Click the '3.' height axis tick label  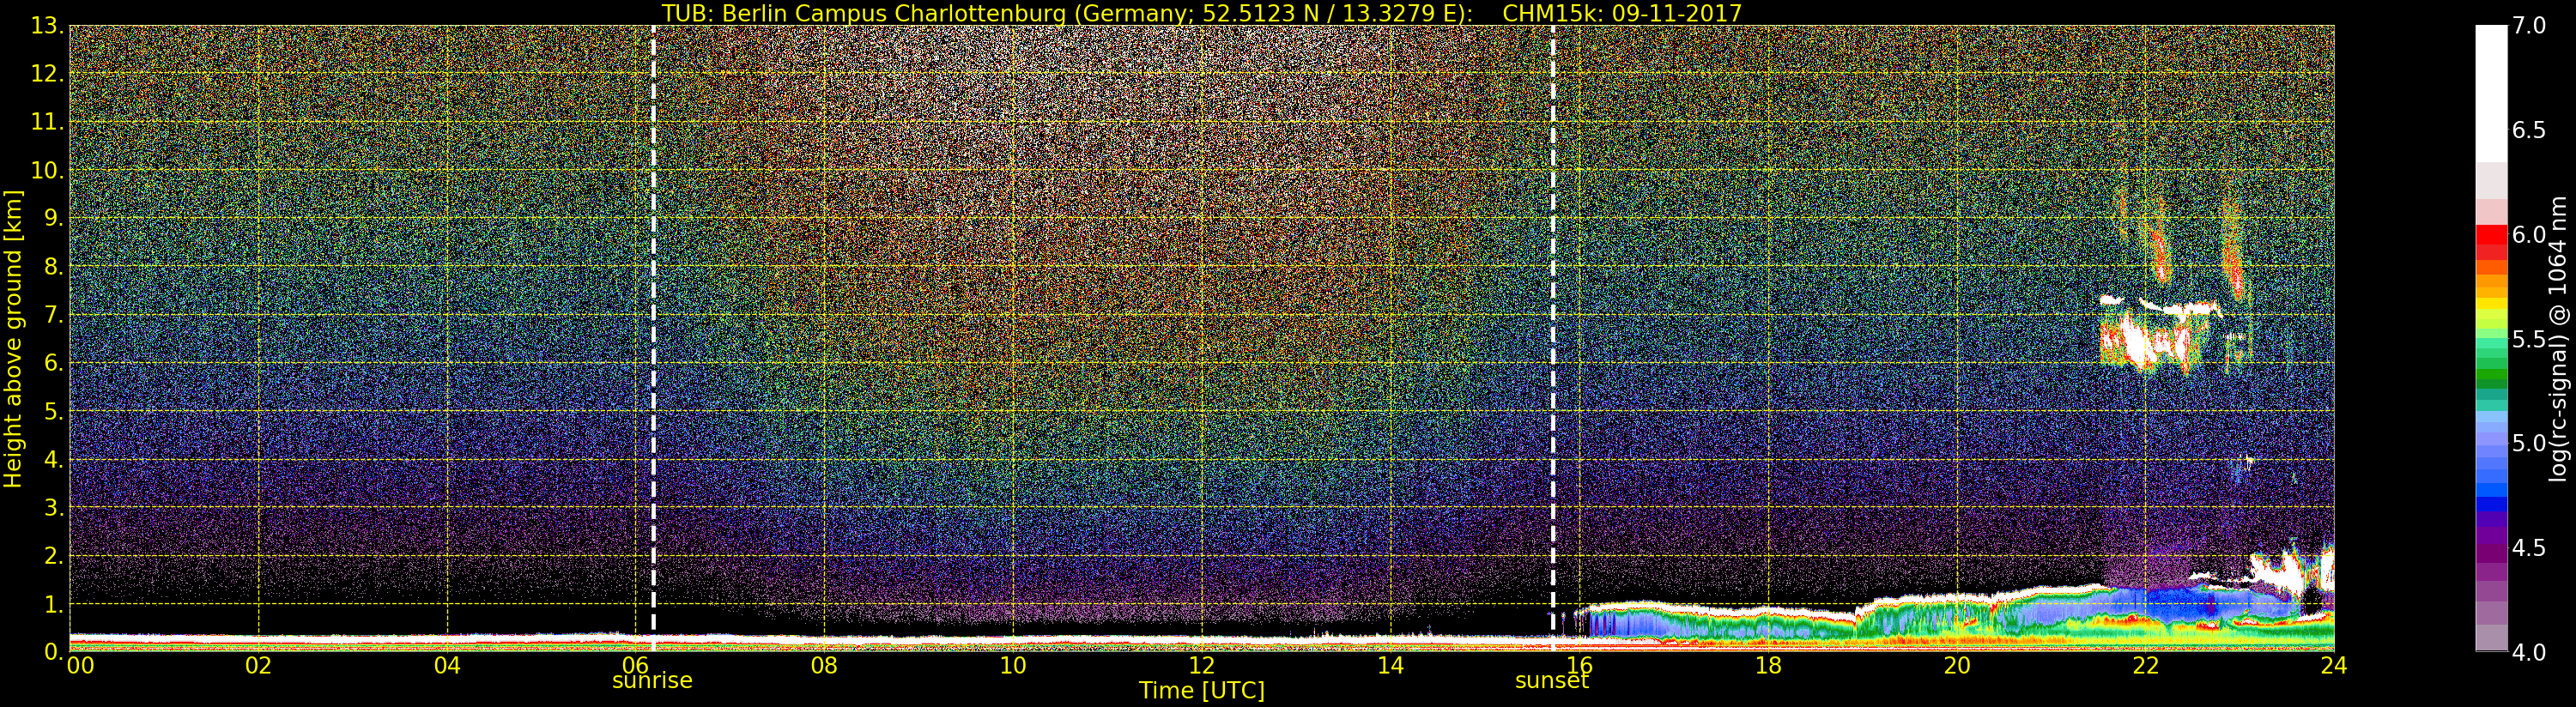pos(54,507)
